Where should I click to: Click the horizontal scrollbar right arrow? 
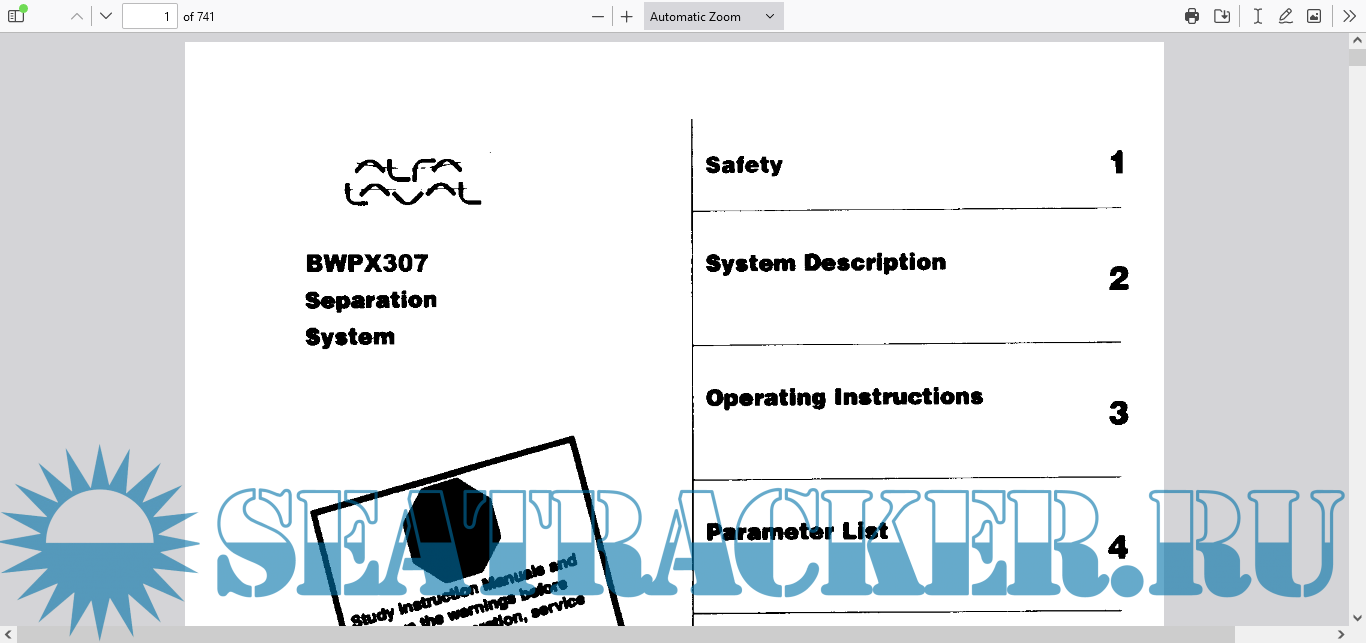coord(1342,635)
